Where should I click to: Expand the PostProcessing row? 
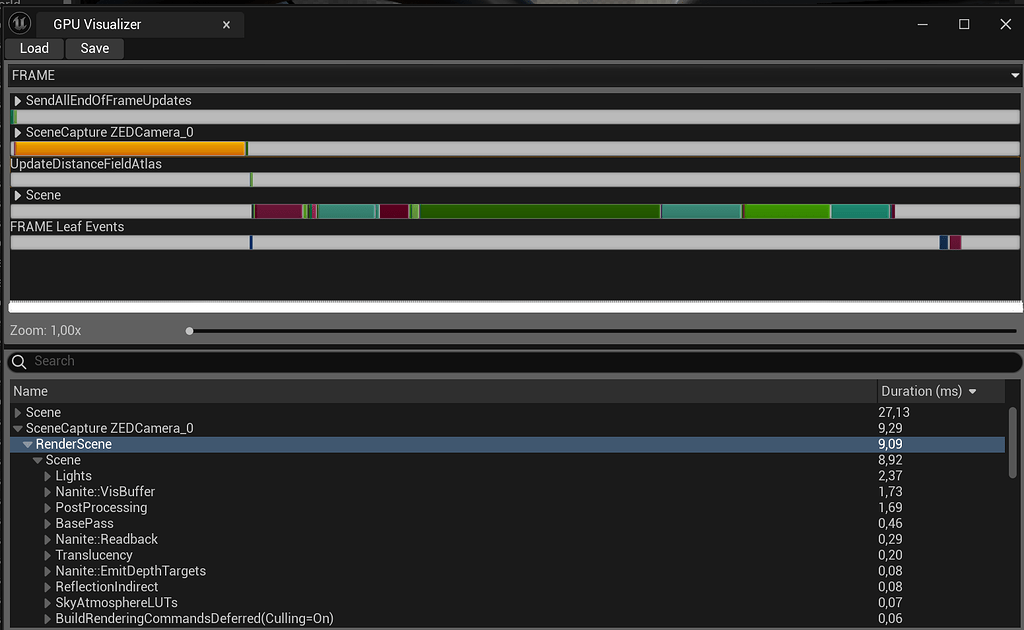tap(45, 507)
